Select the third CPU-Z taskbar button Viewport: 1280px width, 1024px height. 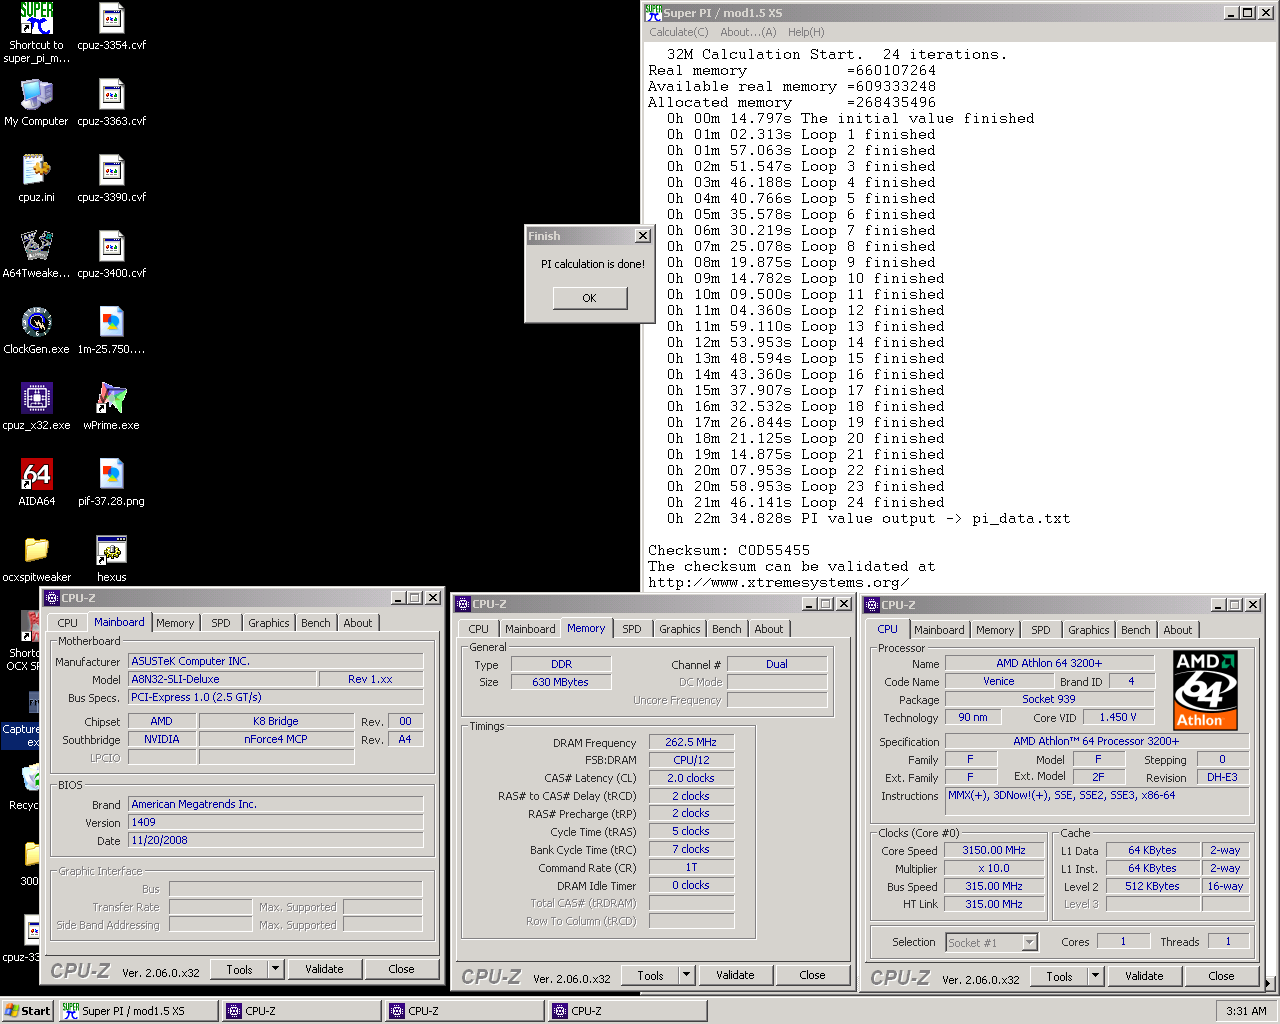pos(627,1011)
